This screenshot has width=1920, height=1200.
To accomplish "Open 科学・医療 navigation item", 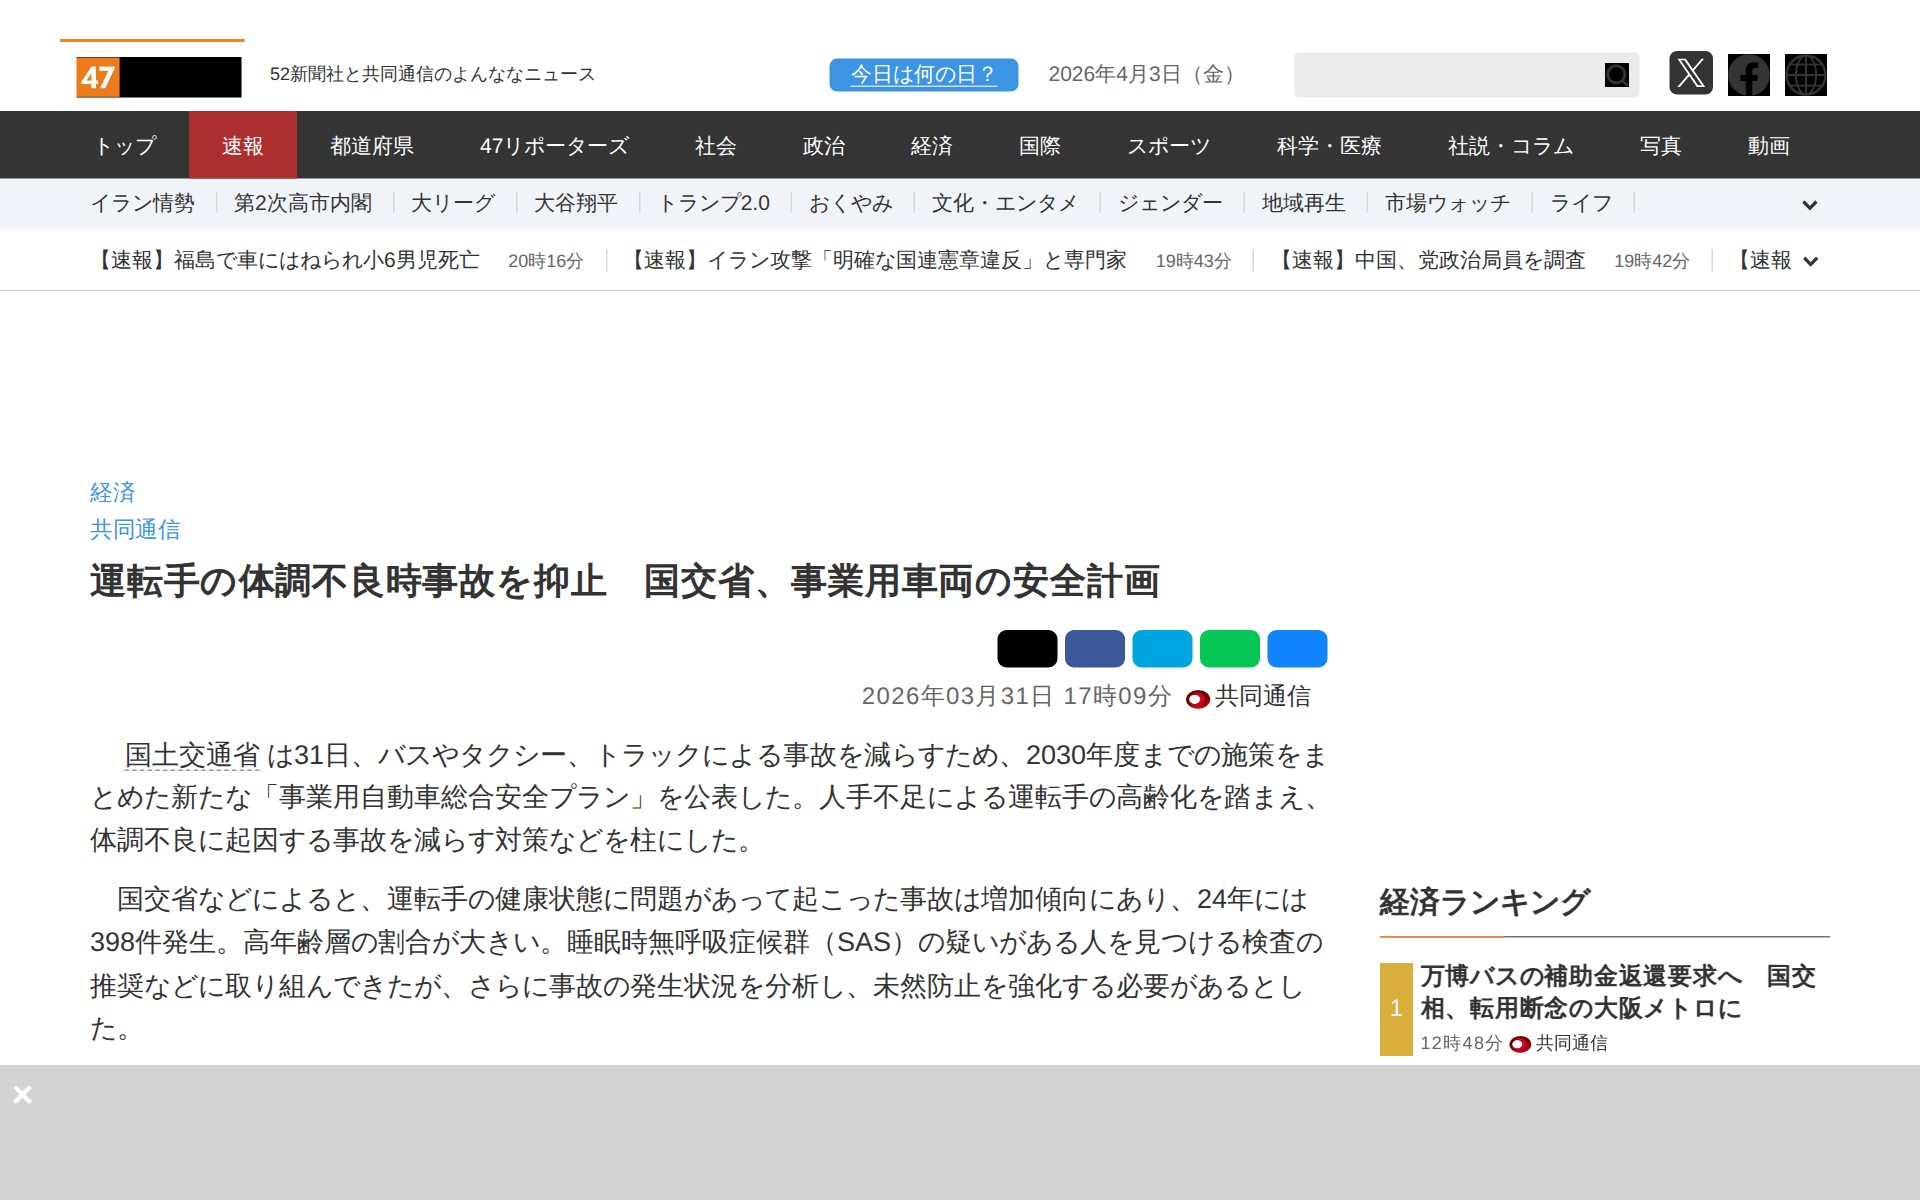I will click(1328, 146).
